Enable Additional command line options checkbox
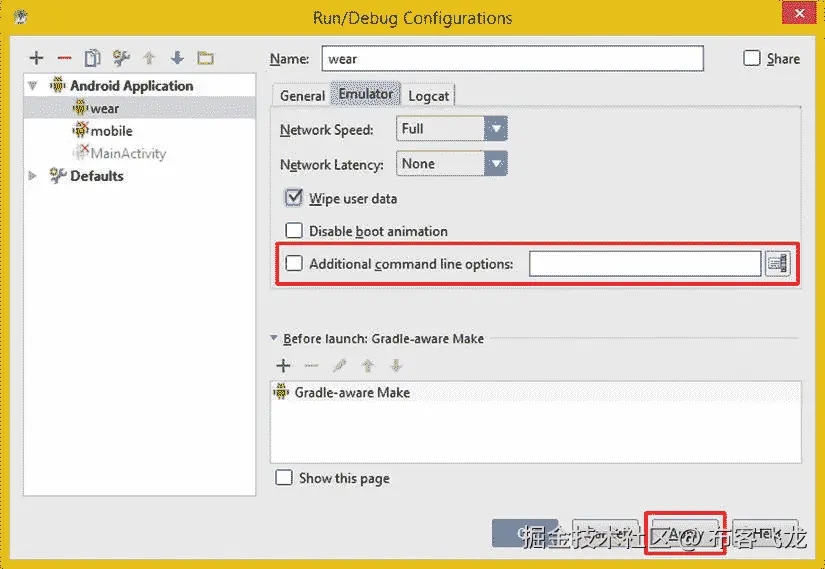 pos(294,263)
